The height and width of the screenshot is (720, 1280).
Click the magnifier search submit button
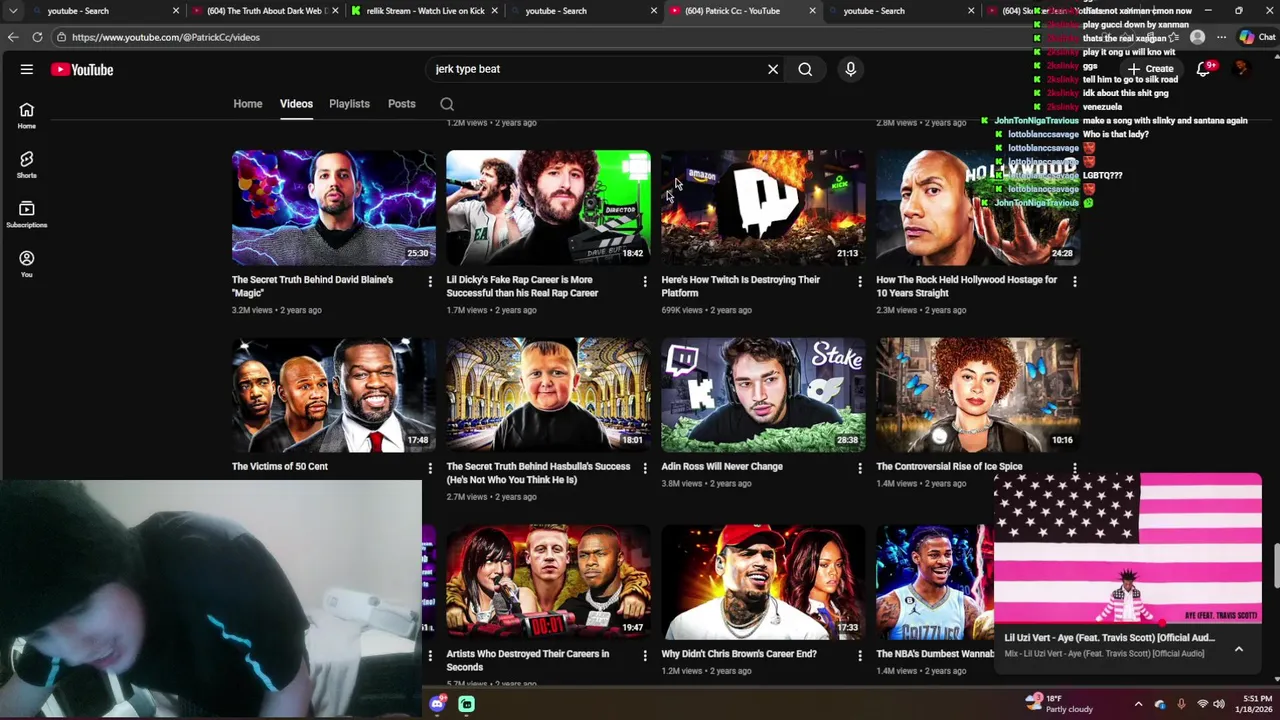coord(805,69)
